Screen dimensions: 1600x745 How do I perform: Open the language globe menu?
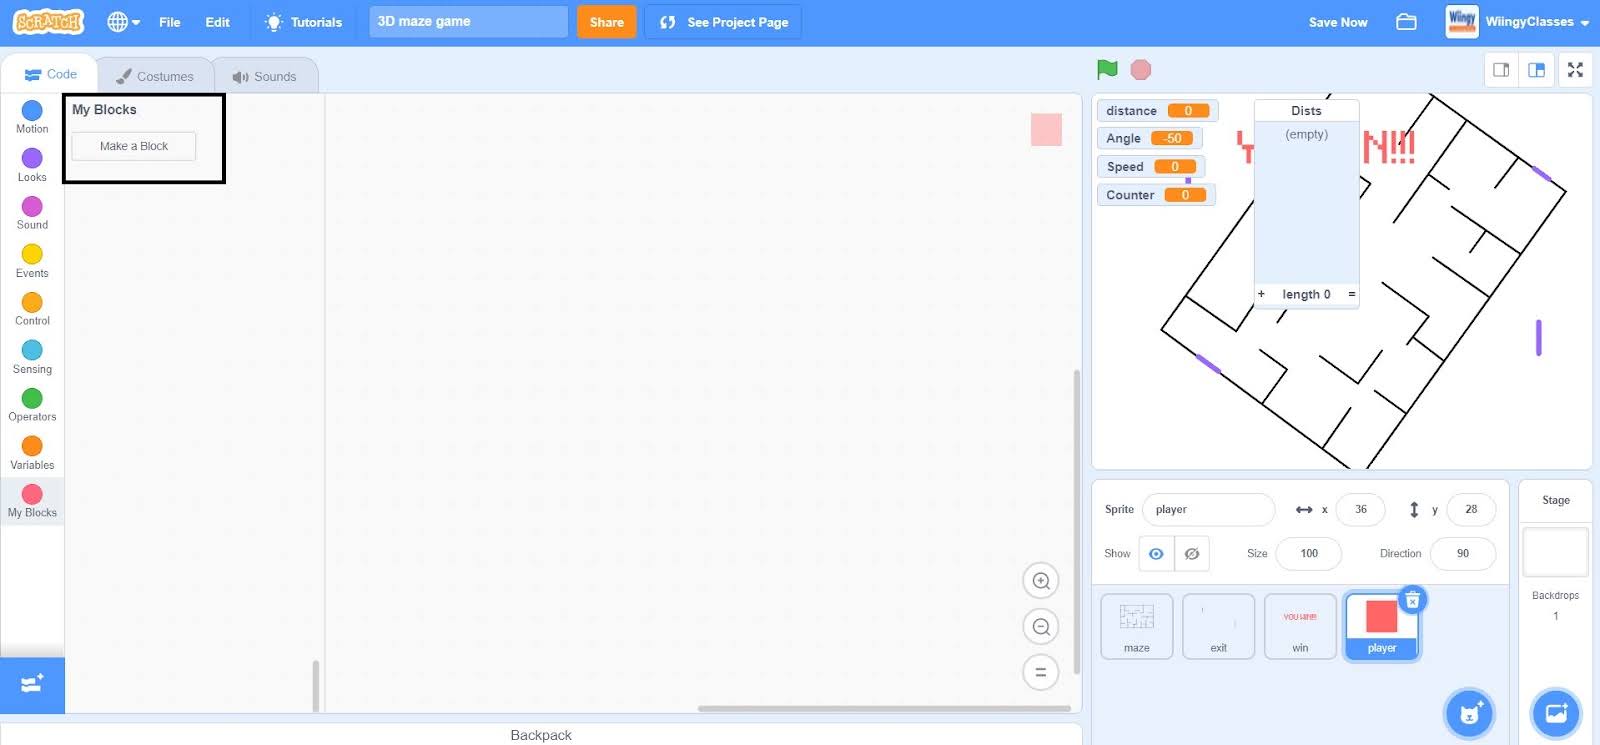click(x=123, y=21)
